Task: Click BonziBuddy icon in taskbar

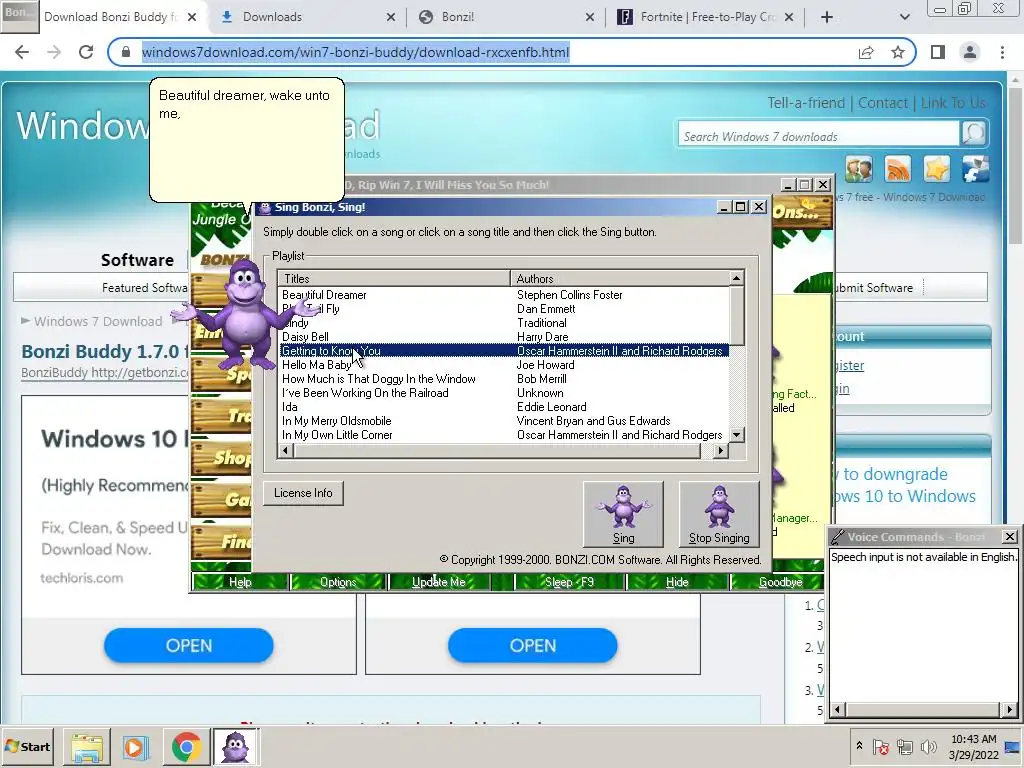Action: (235, 747)
